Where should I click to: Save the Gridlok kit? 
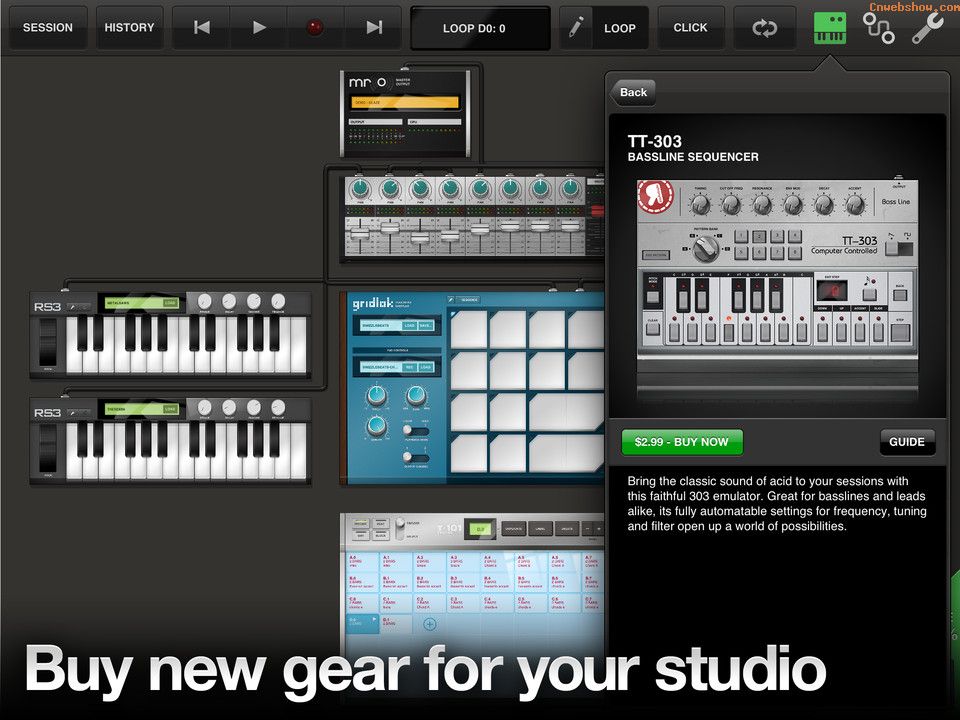coord(425,326)
